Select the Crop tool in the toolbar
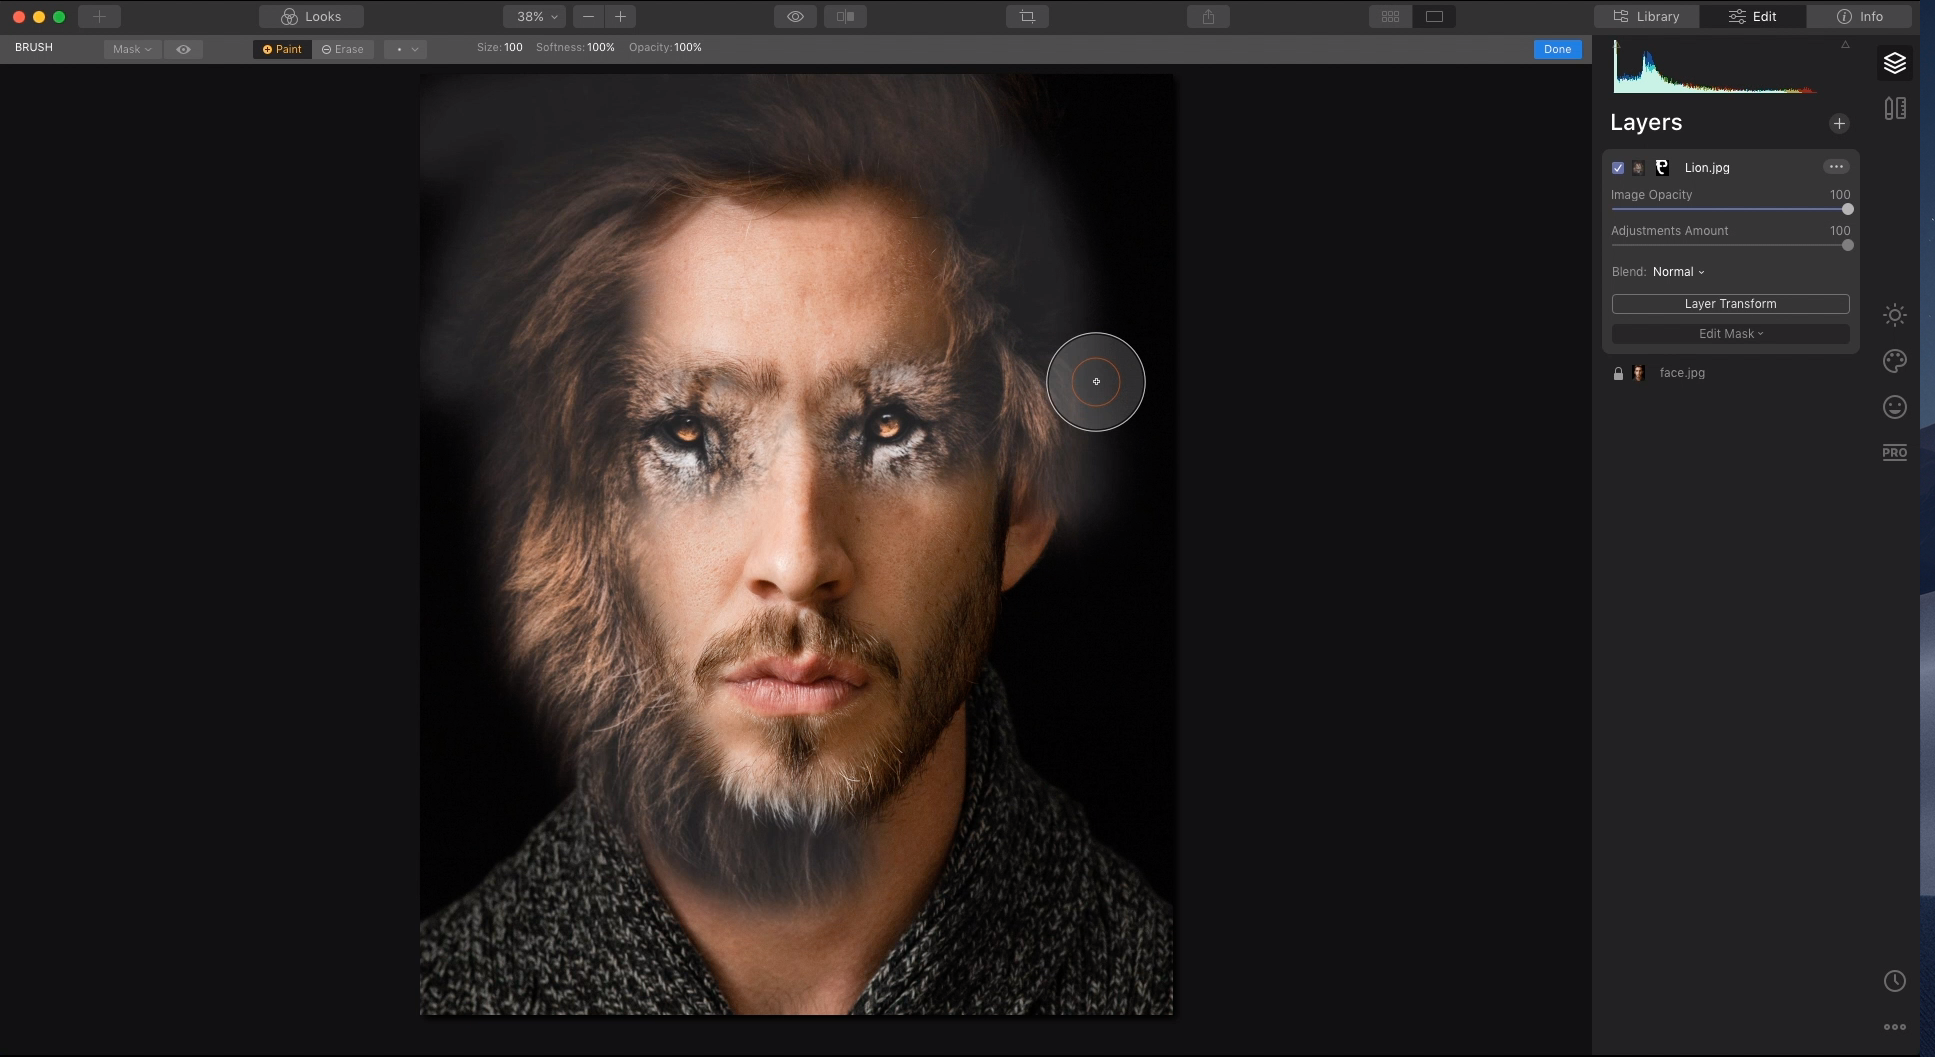This screenshot has height=1057, width=1935. coord(1026,16)
